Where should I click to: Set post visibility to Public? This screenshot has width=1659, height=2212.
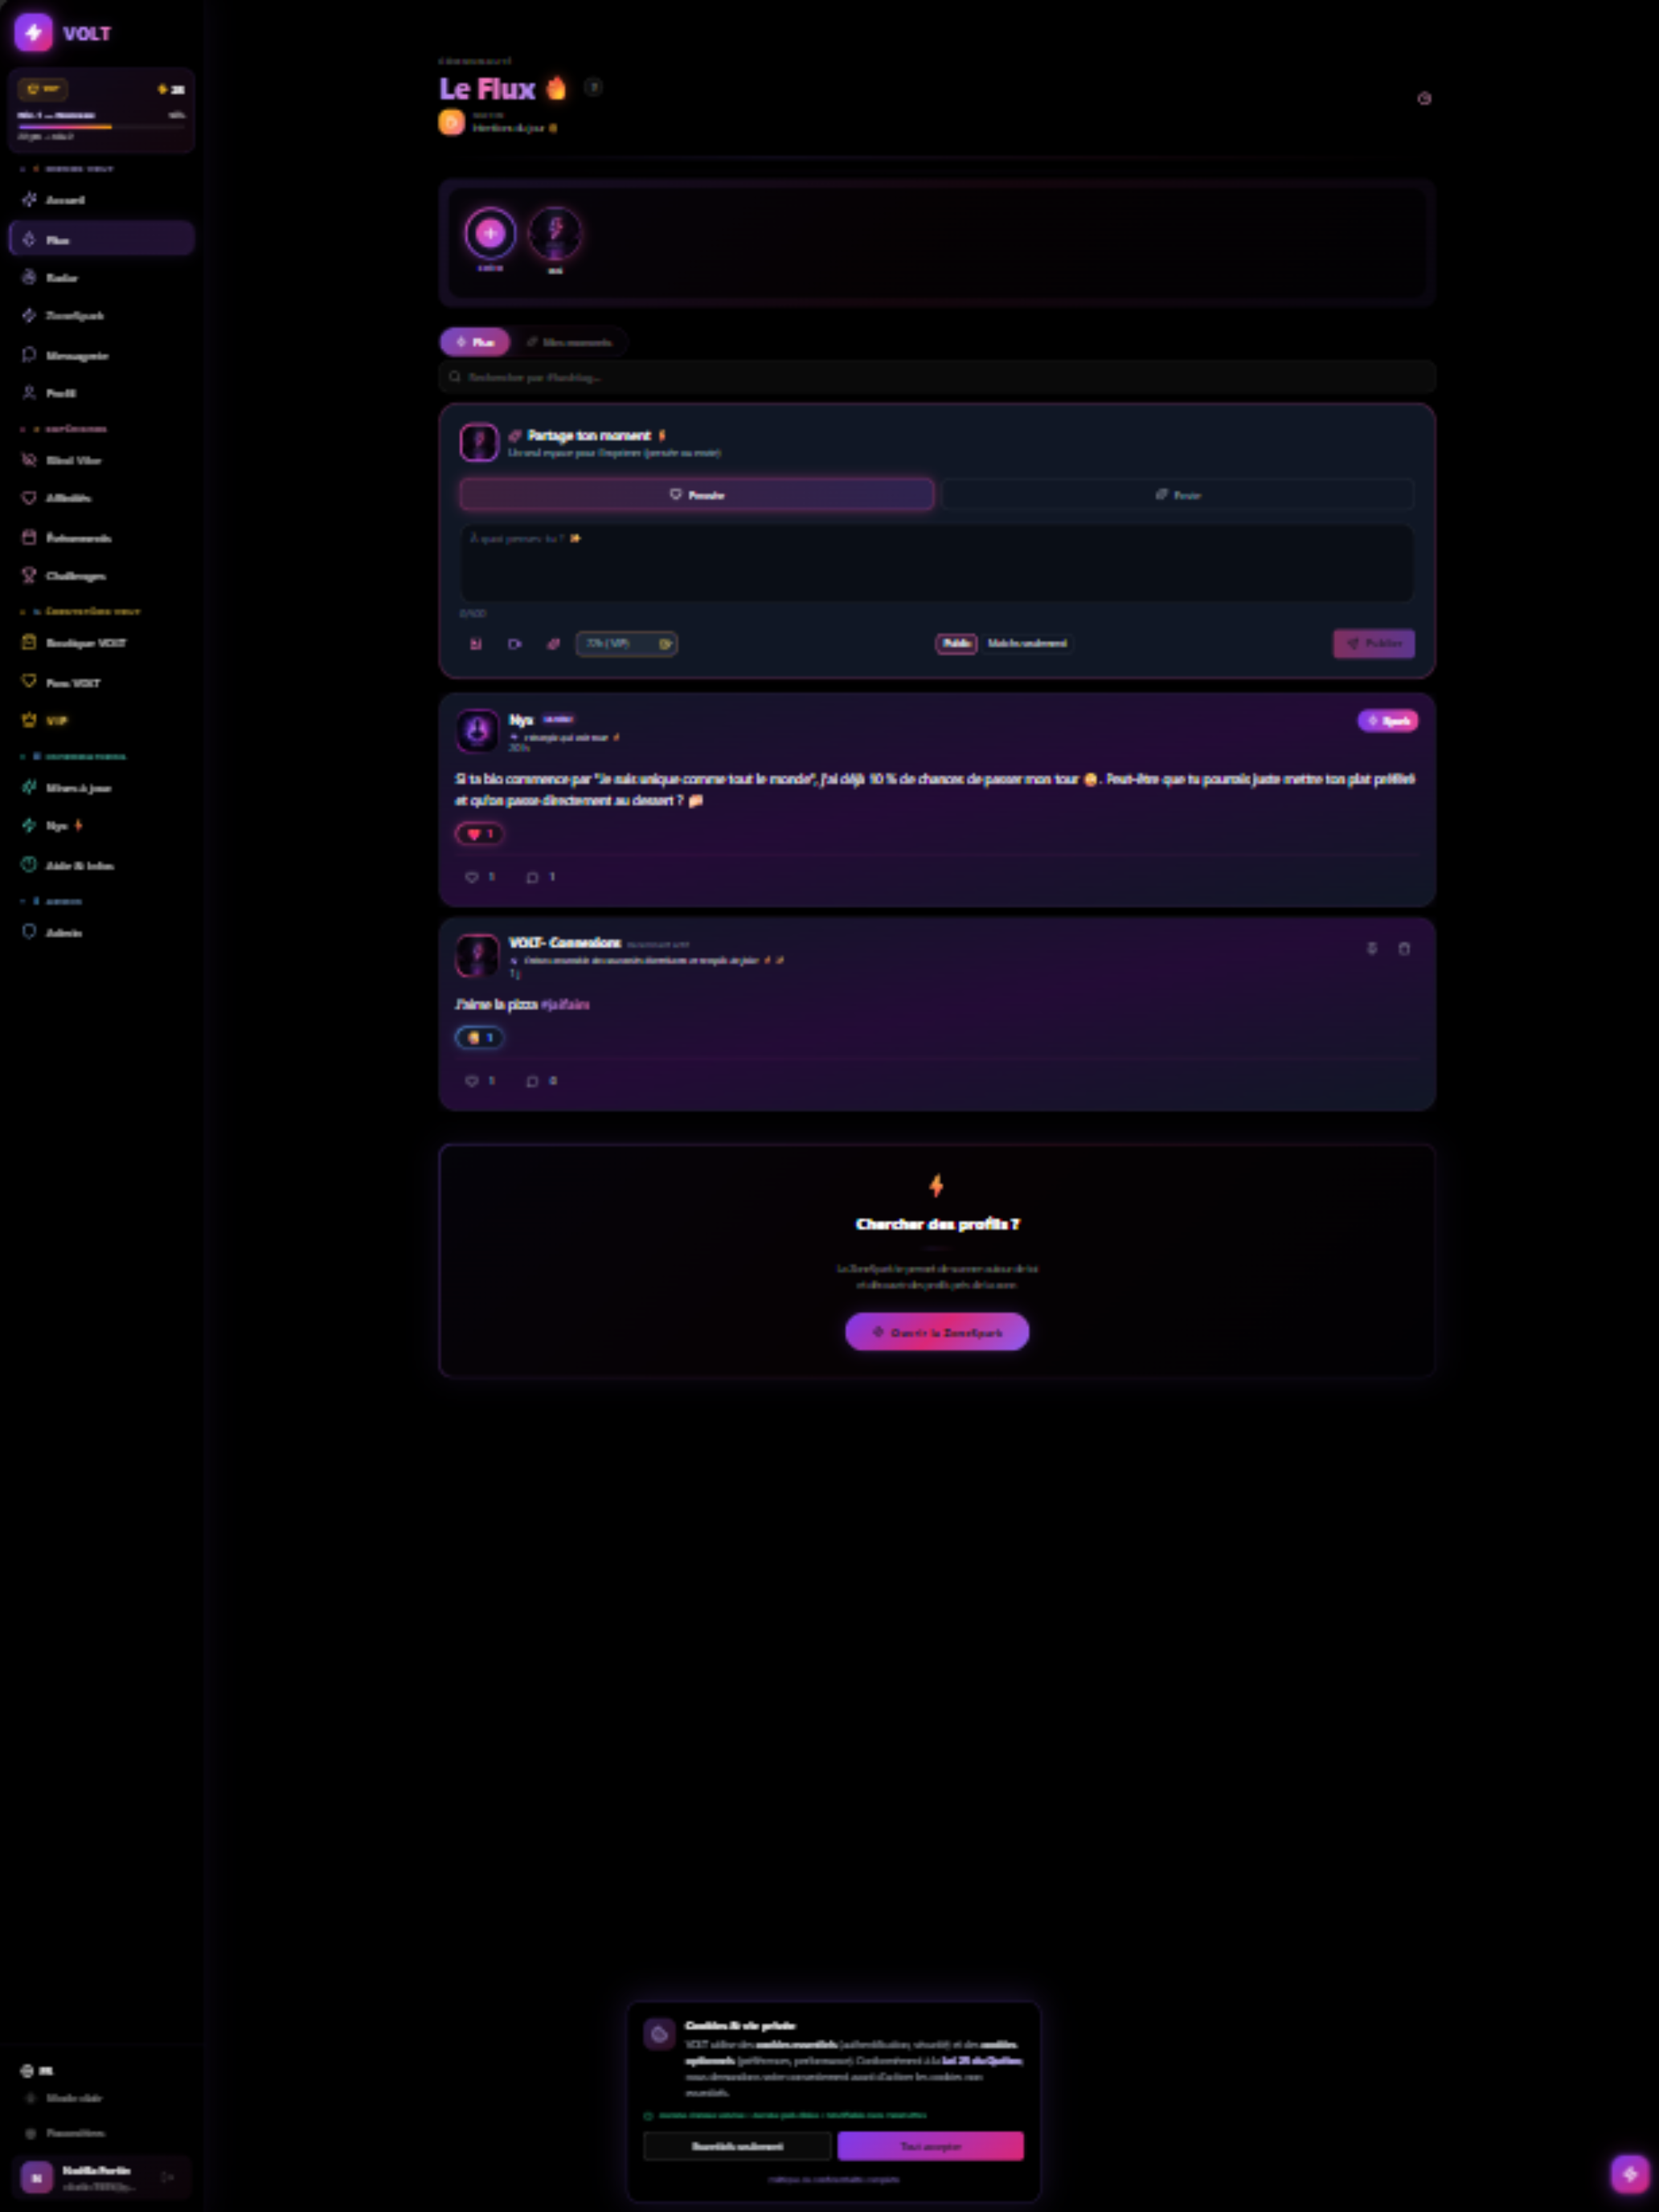click(956, 644)
